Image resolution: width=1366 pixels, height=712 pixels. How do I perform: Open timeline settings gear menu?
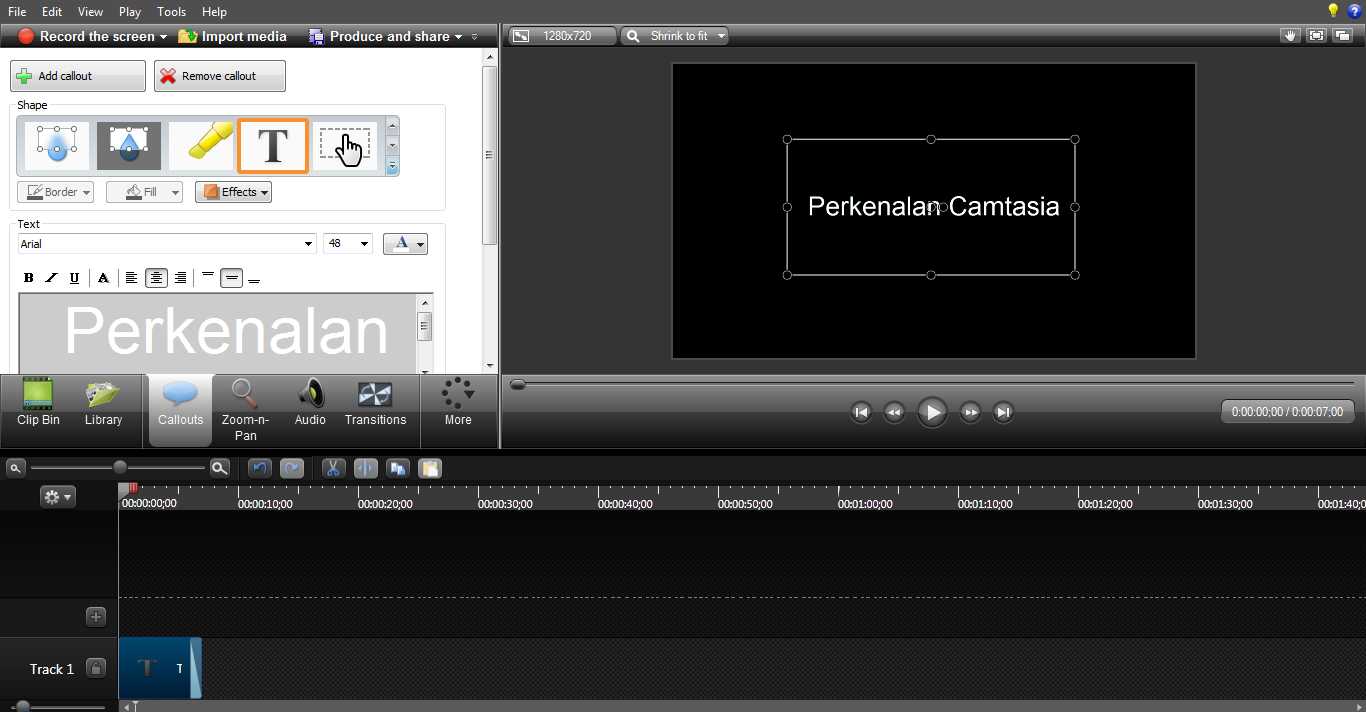click(x=57, y=496)
